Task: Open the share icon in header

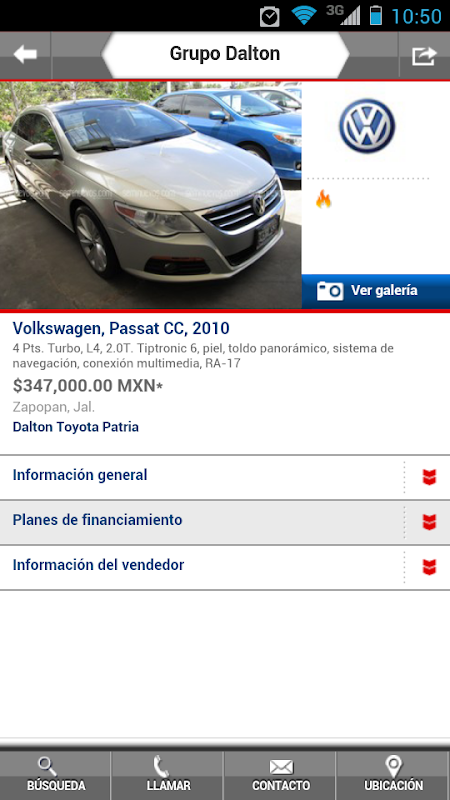Action: (x=424, y=56)
